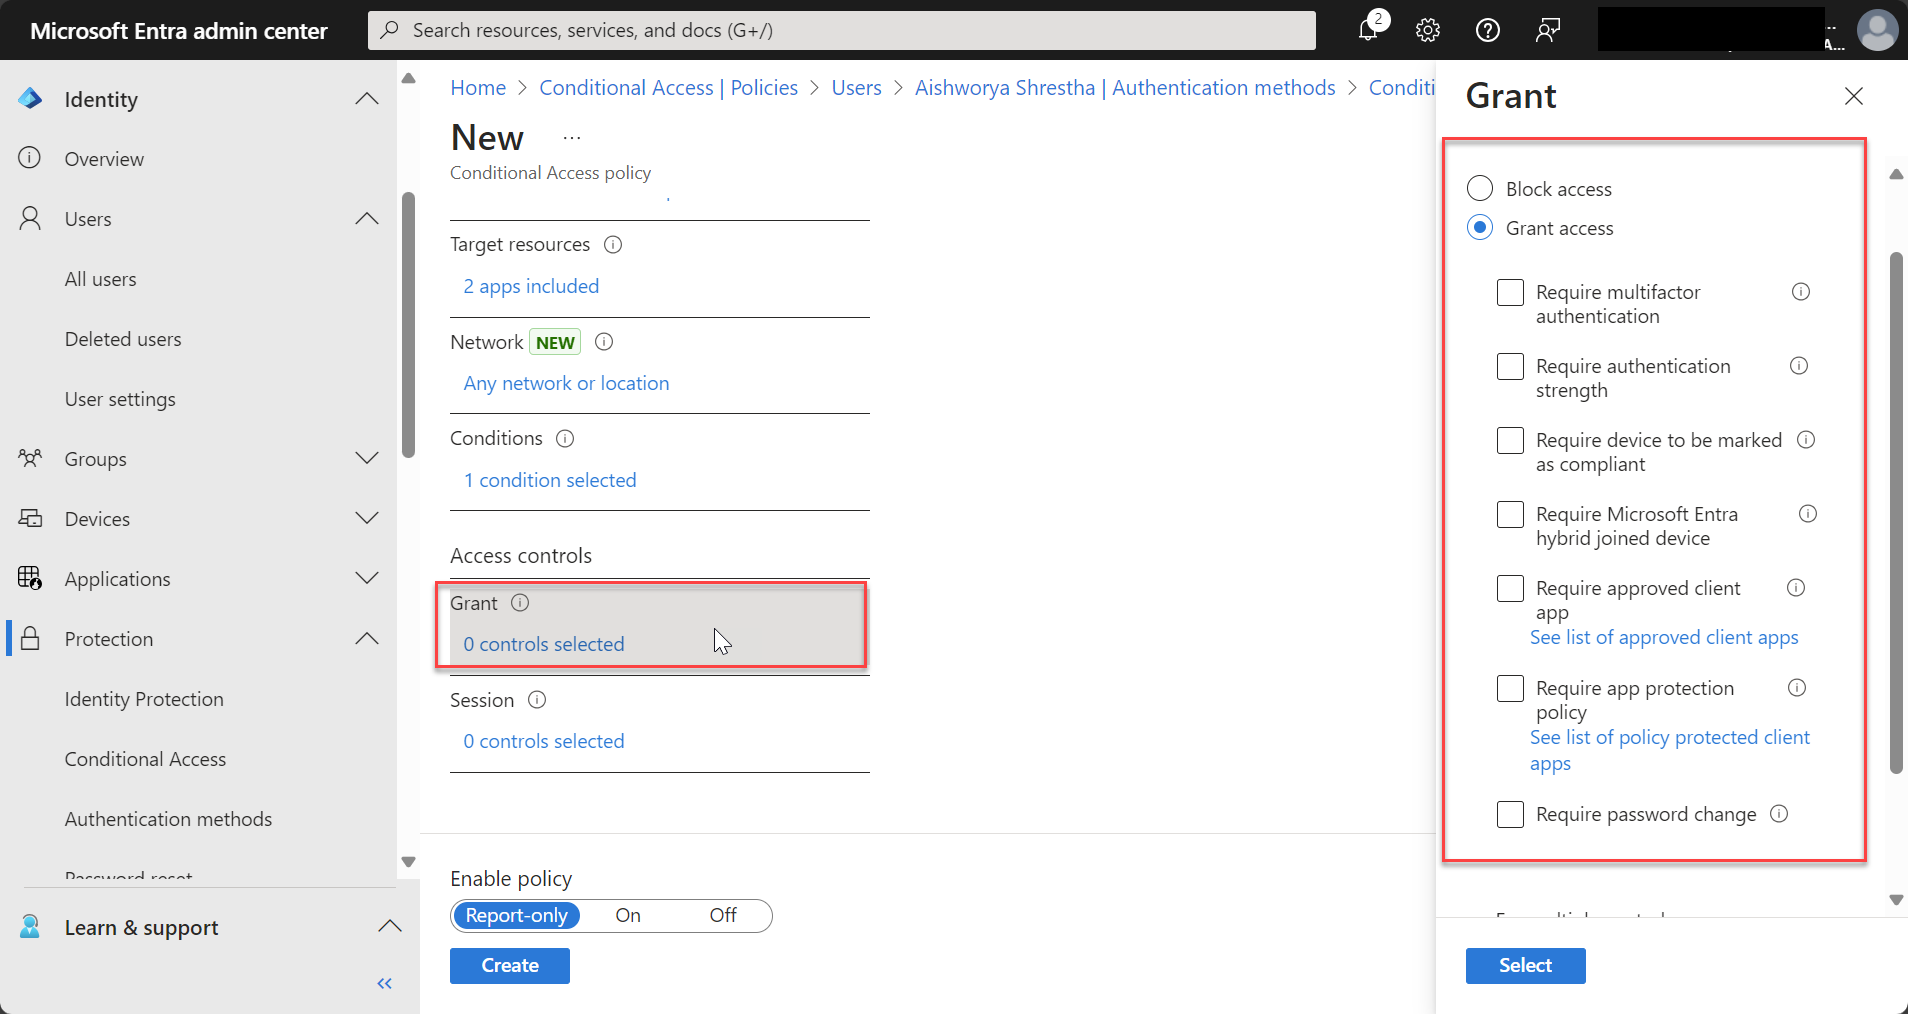Open User settings in sidebar
The height and width of the screenshot is (1014, 1908).
pos(120,399)
